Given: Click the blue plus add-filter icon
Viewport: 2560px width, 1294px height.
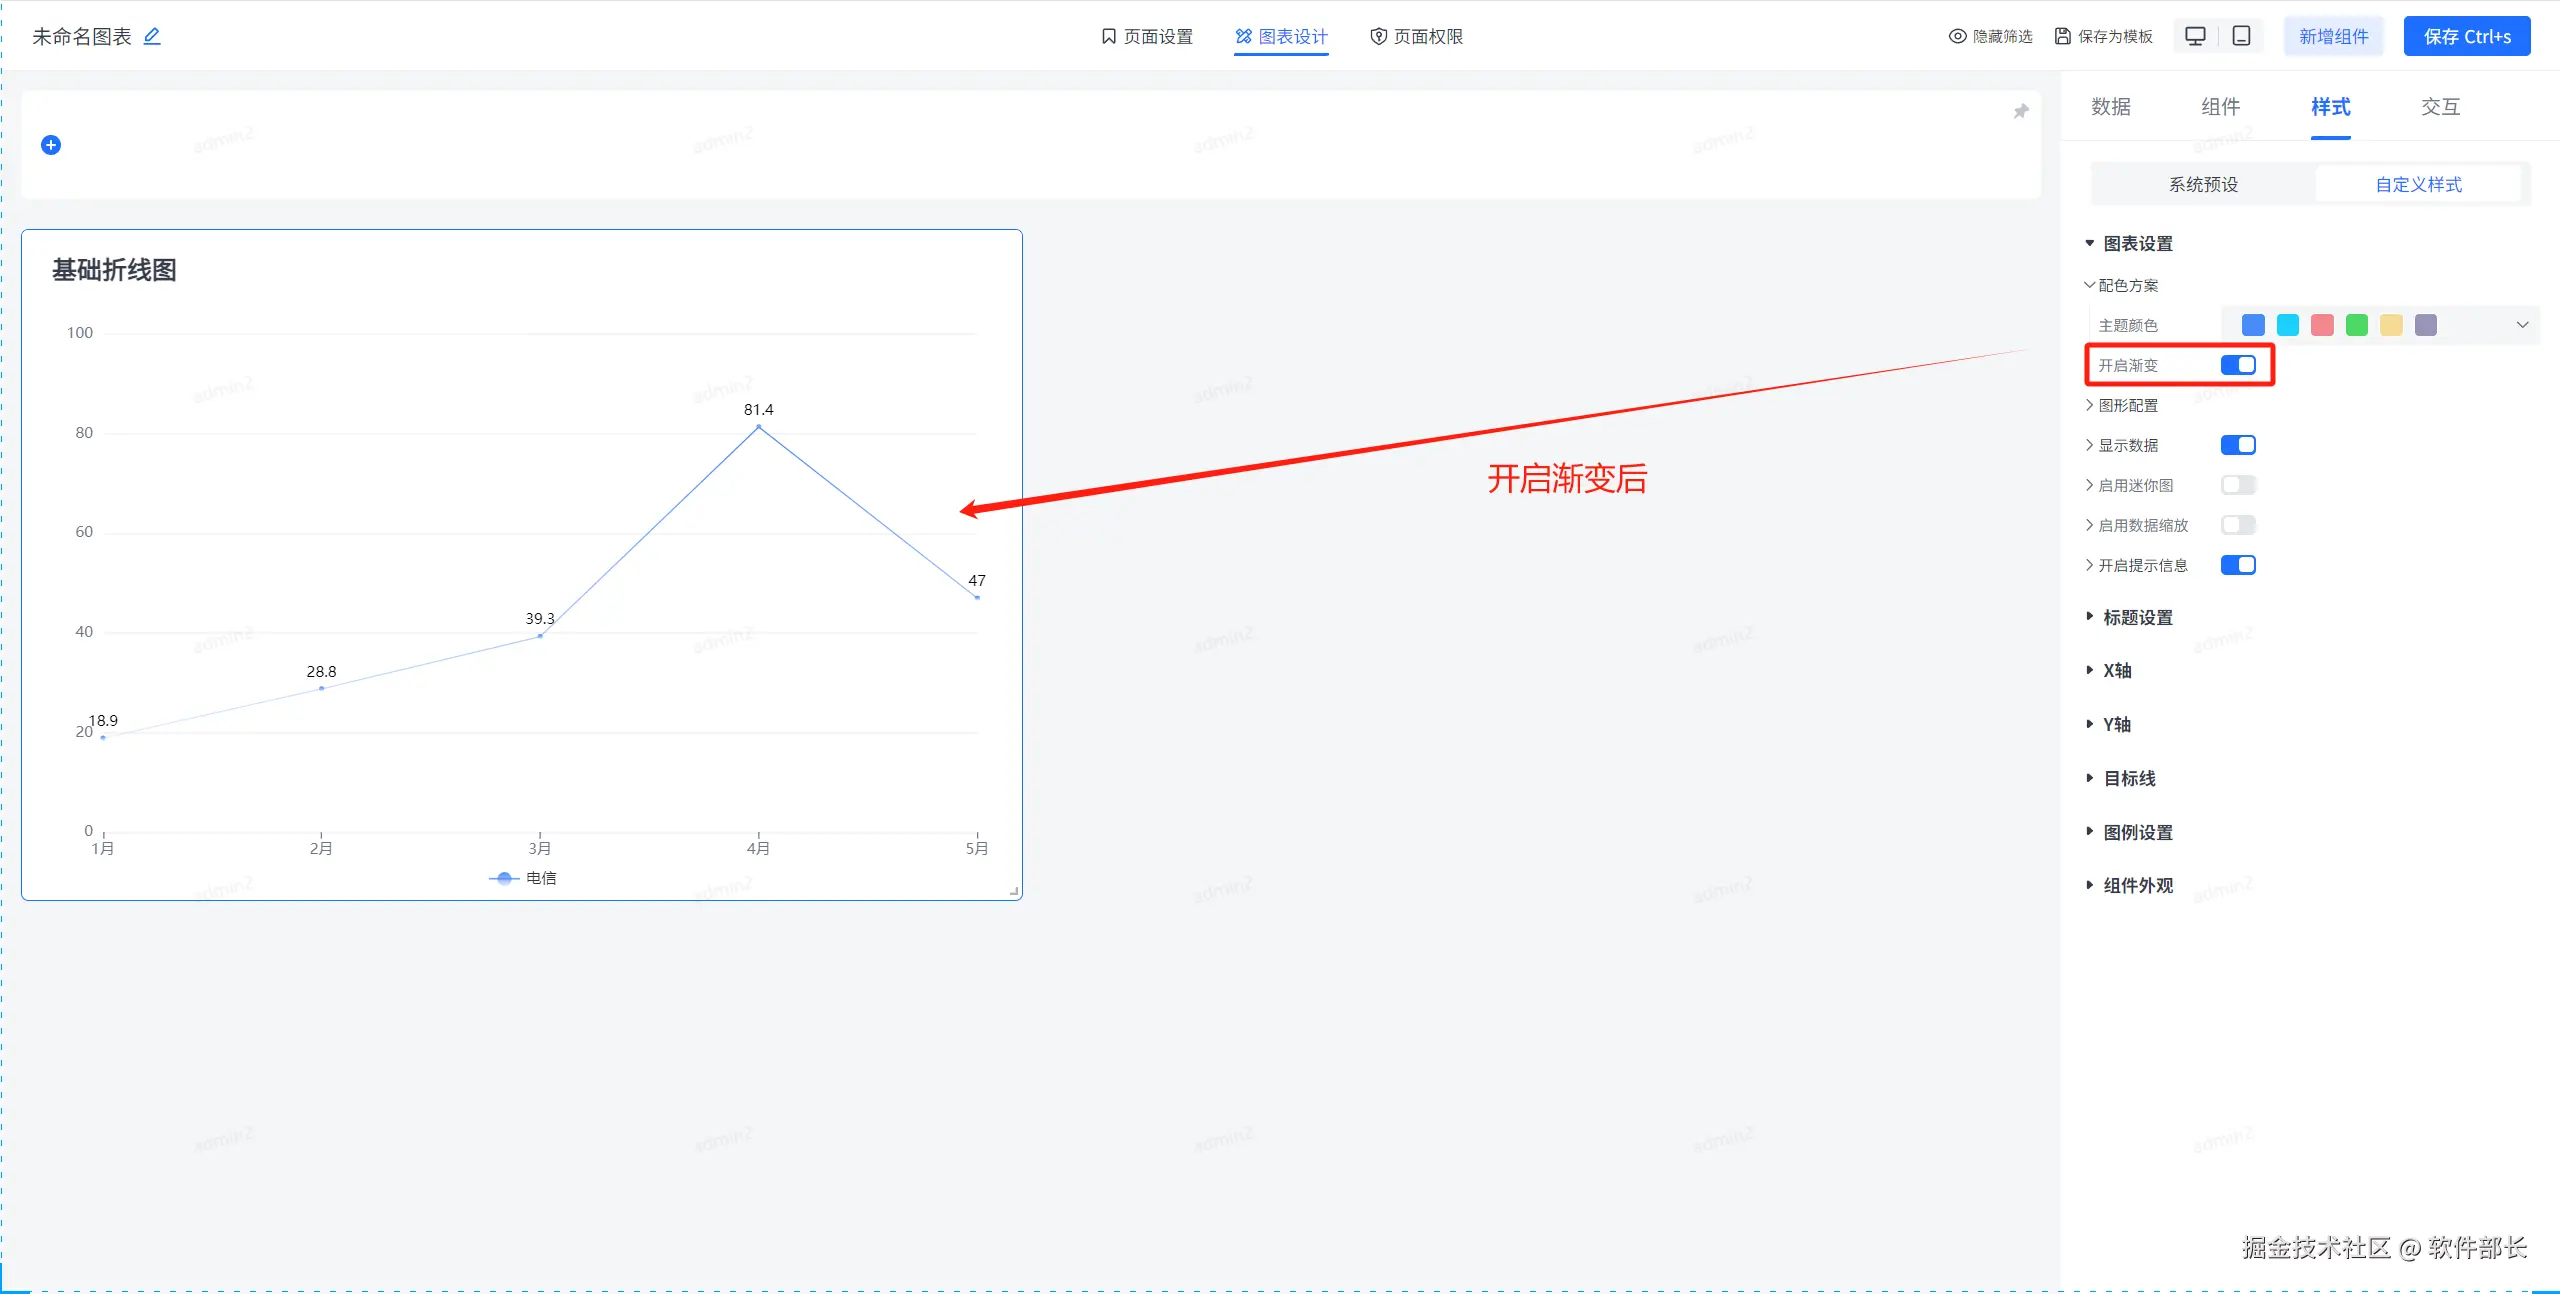Looking at the screenshot, I should pyautogui.click(x=51, y=145).
